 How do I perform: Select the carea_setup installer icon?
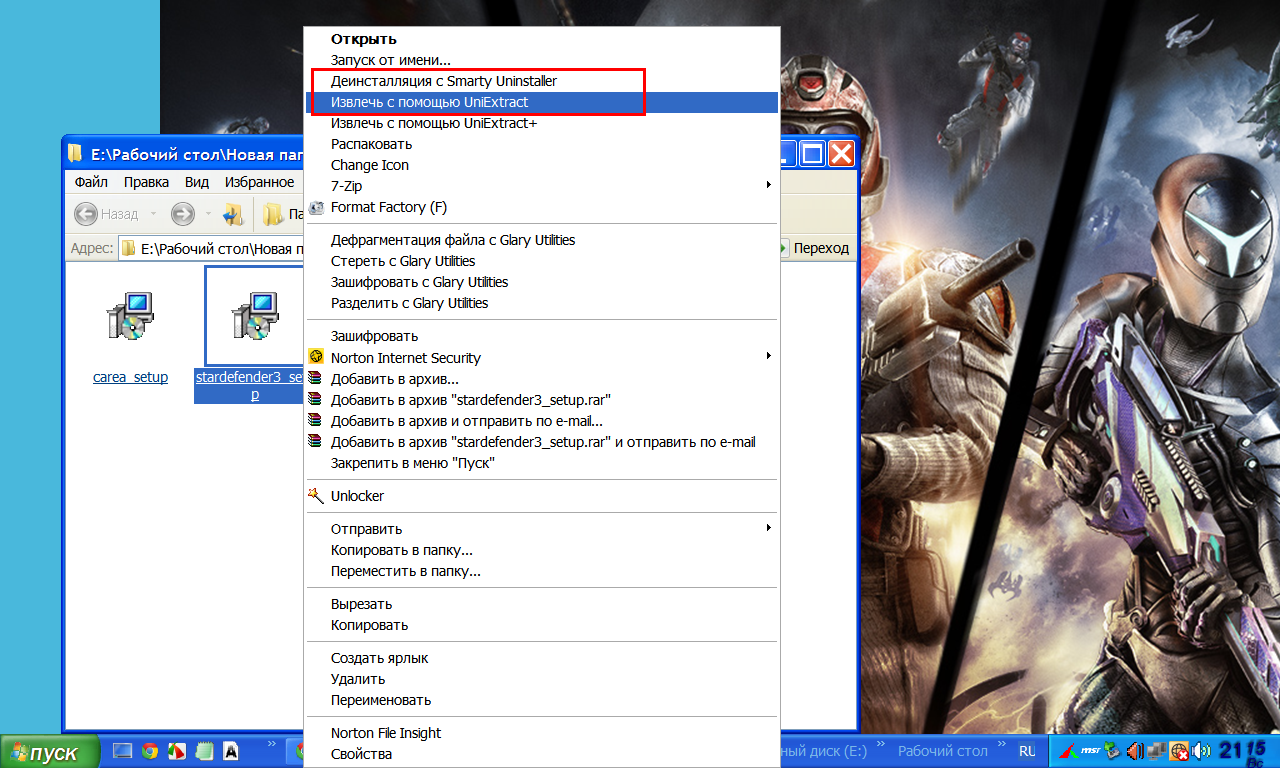point(130,317)
